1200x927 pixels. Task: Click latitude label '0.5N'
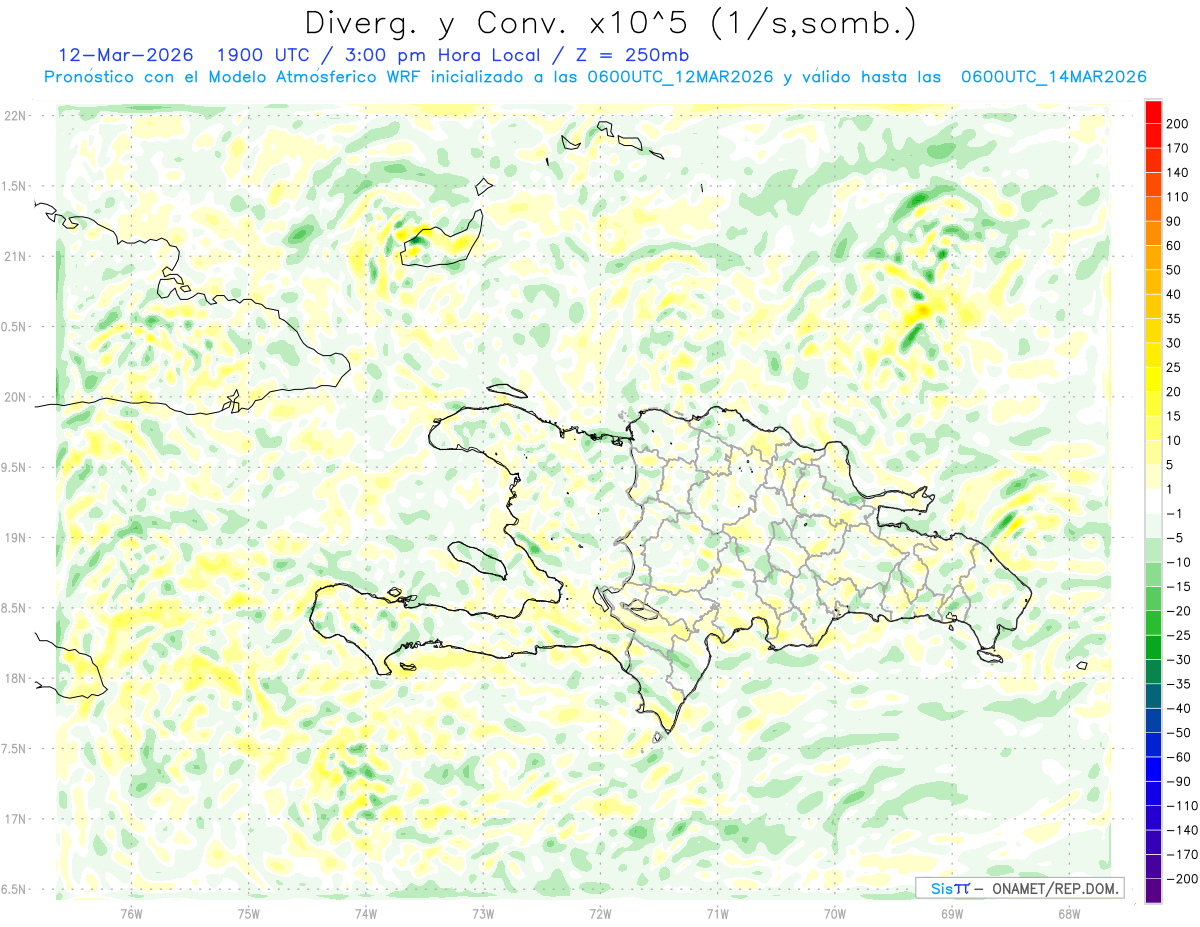(14, 327)
